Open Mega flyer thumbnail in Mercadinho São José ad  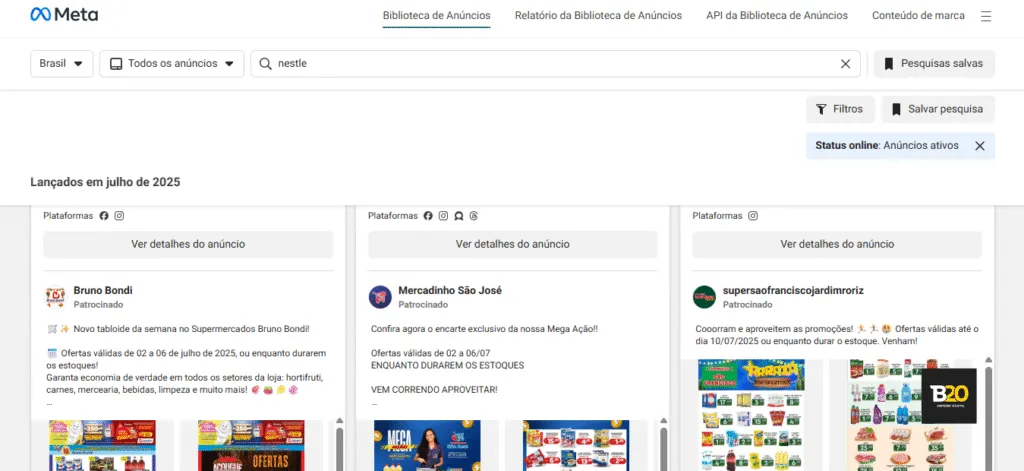coord(428,446)
